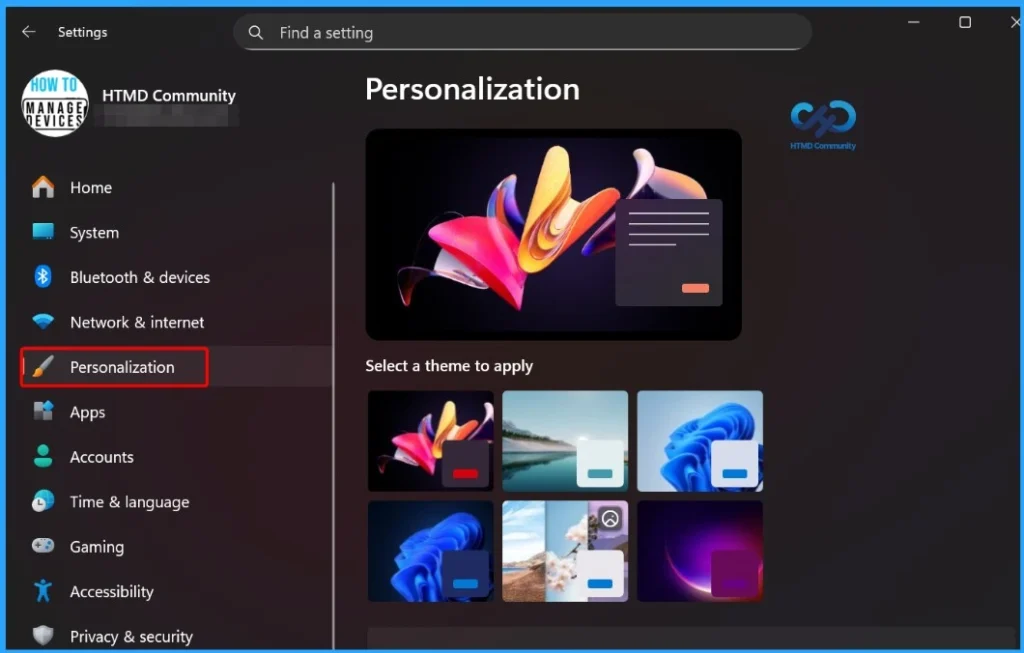Click the System monitor icon
The height and width of the screenshot is (653, 1024).
tap(43, 233)
